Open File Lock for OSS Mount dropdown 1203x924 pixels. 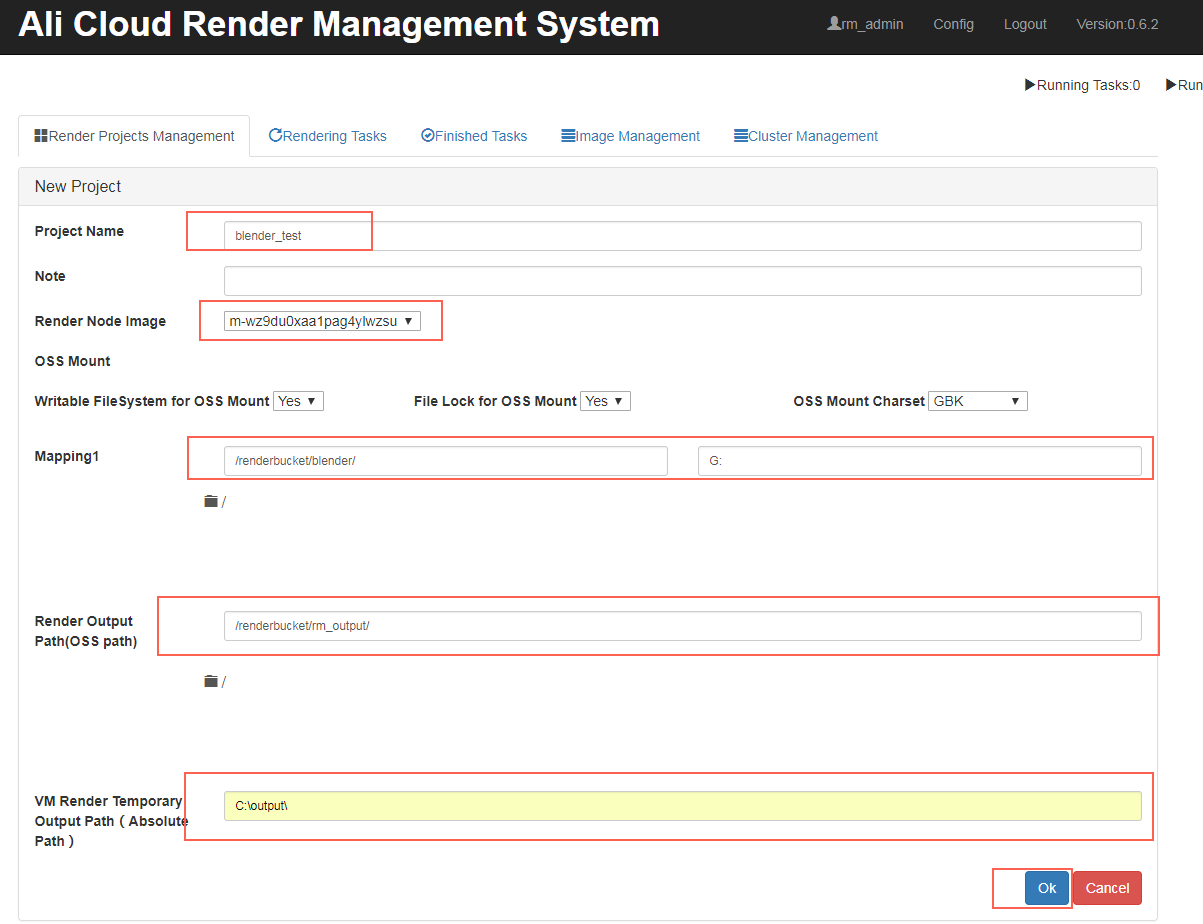[605, 401]
